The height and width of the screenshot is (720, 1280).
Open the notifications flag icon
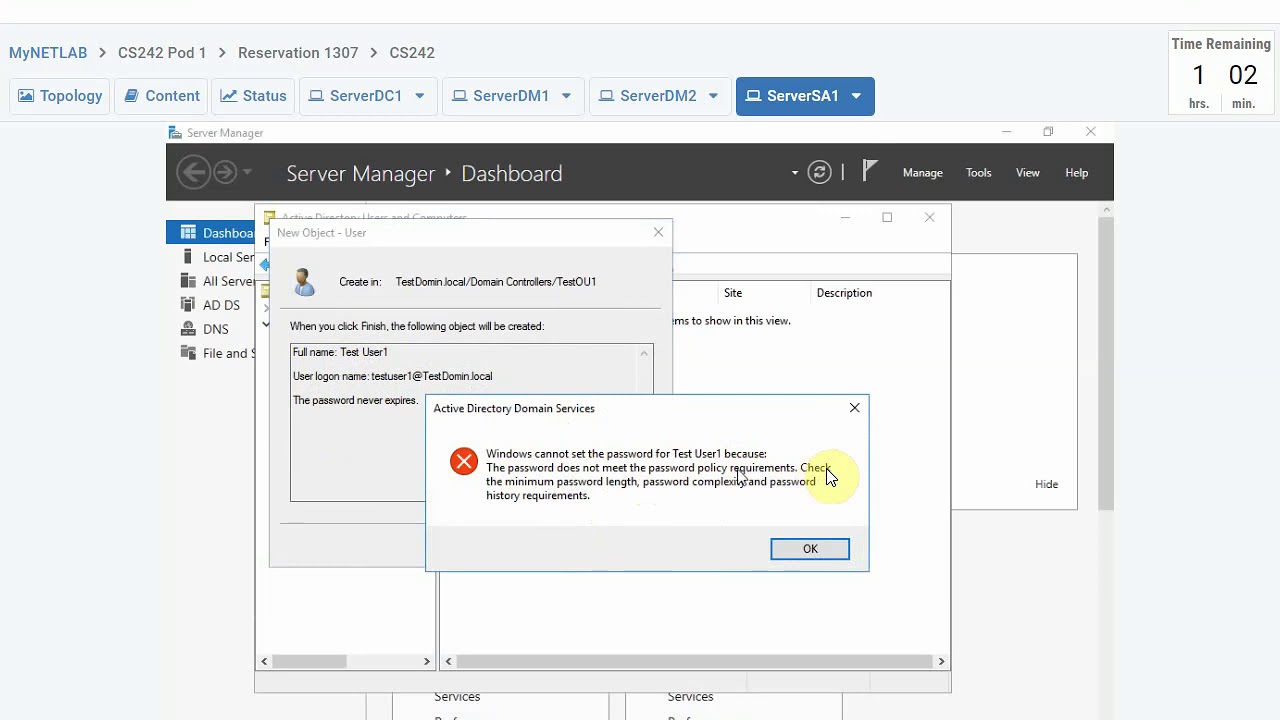[x=870, y=172]
